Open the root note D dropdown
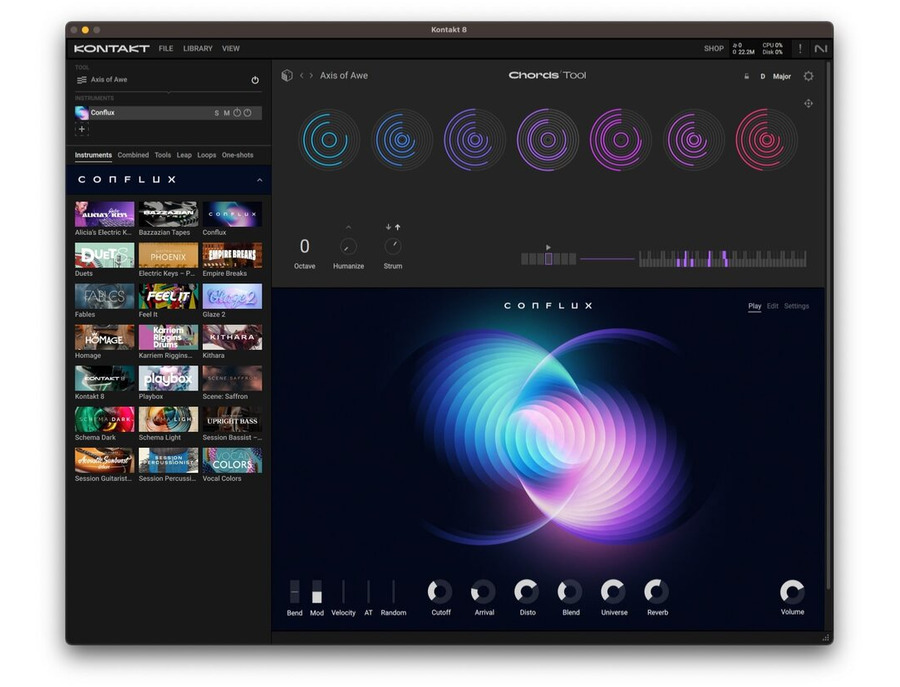 click(763, 76)
